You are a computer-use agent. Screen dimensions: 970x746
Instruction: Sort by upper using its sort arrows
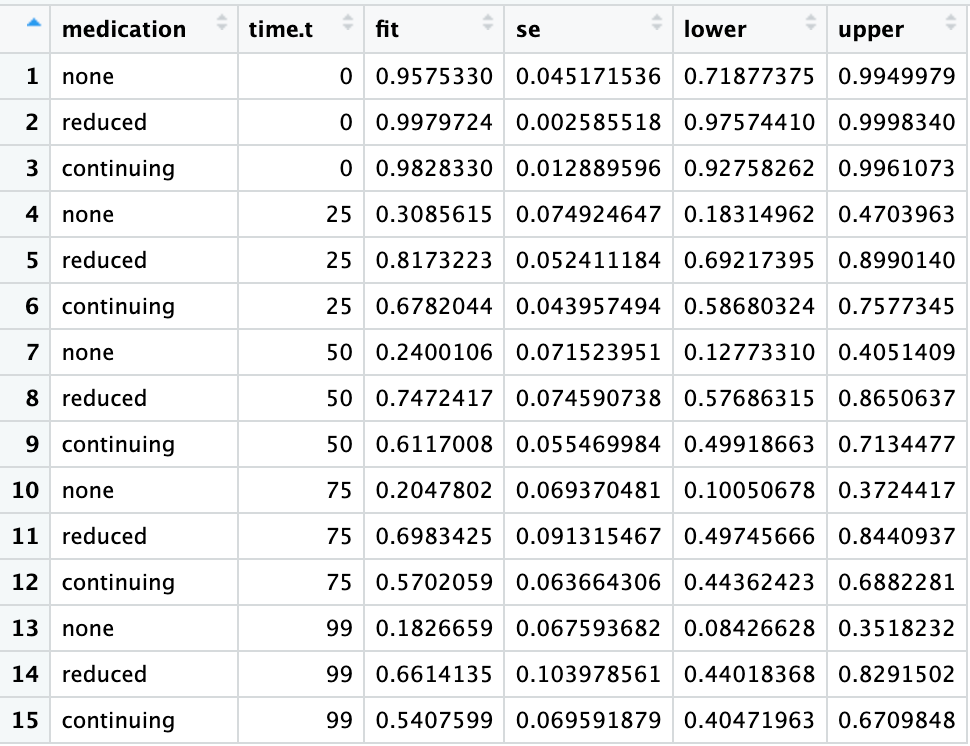pyautogui.click(x=951, y=22)
